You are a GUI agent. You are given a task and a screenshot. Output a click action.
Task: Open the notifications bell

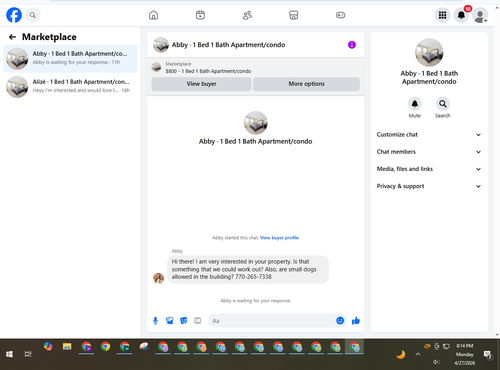pos(461,15)
